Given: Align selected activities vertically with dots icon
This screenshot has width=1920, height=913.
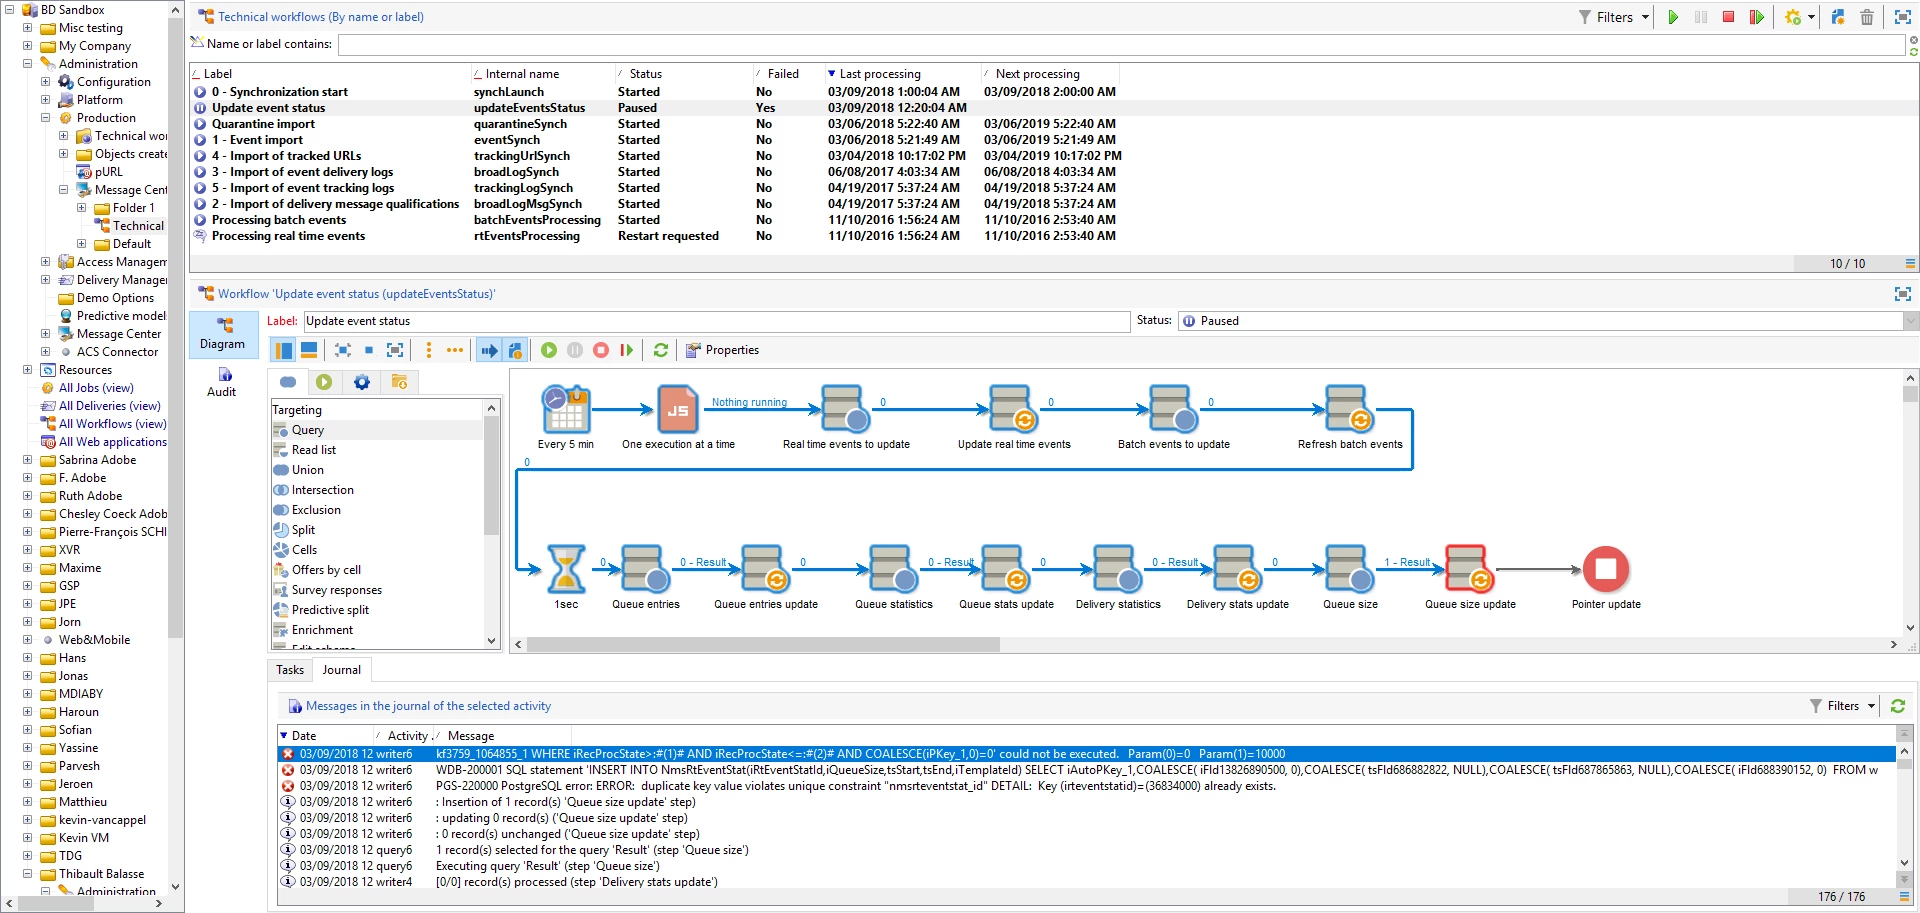Looking at the screenshot, I should pos(429,350).
